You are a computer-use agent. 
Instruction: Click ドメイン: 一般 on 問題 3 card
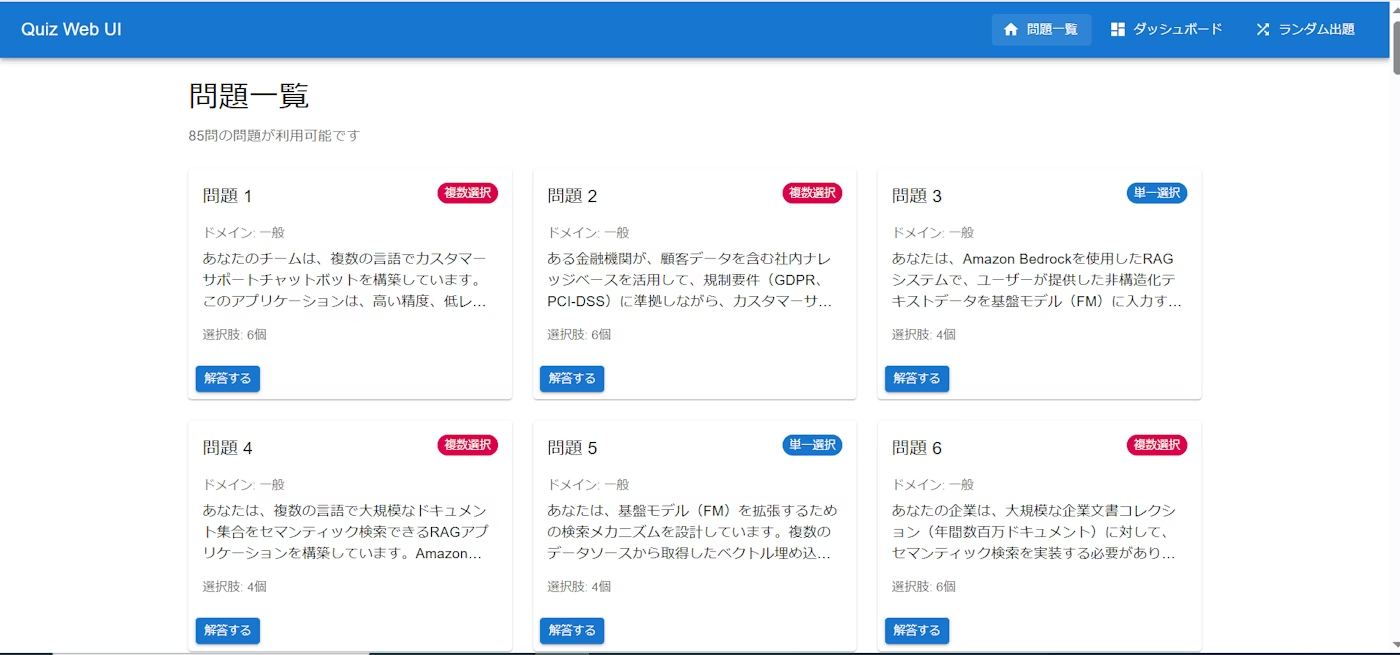coord(933,232)
